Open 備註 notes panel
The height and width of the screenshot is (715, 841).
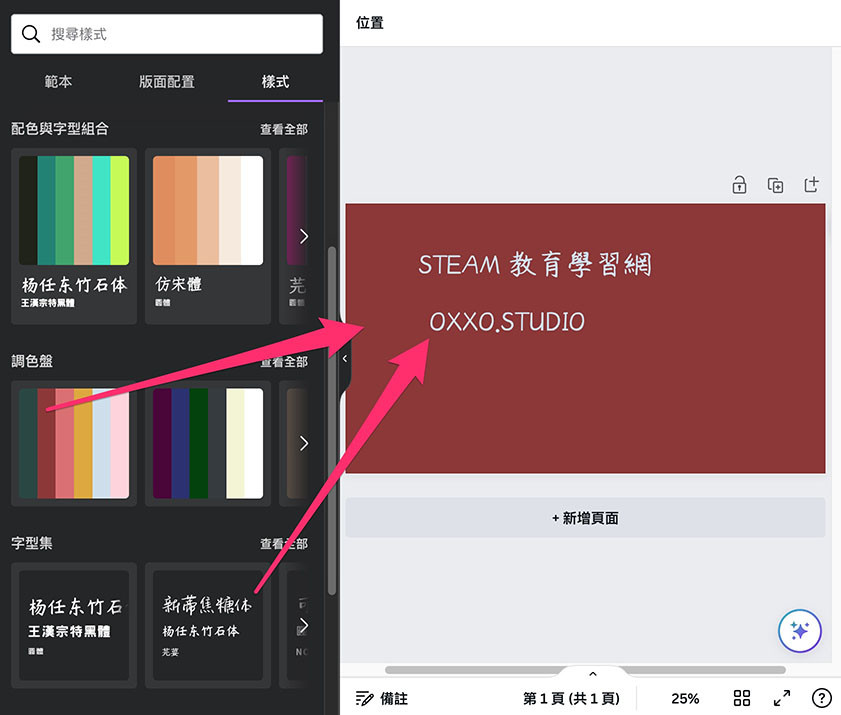pyautogui.click(x=382, y=698)
